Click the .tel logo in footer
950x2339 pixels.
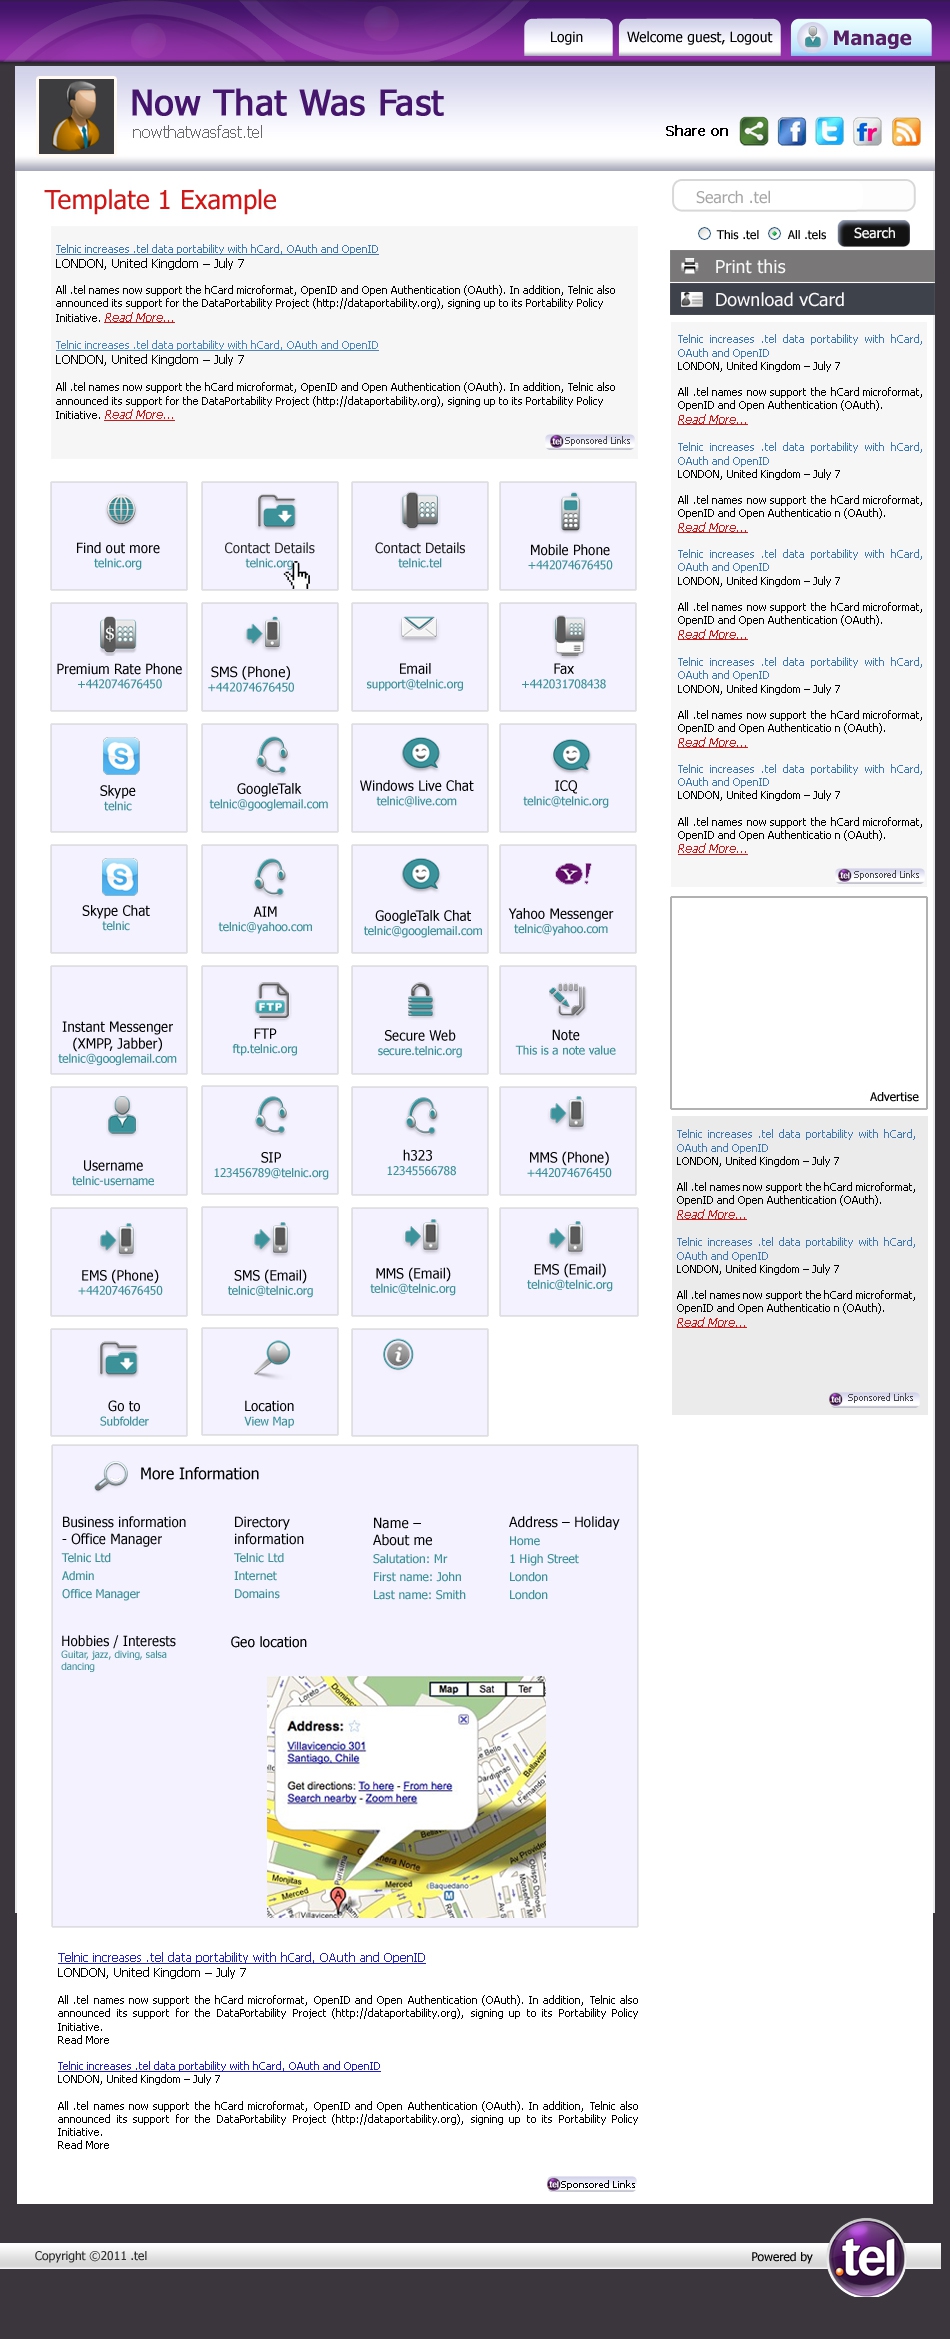click(x=867, y=2257)
